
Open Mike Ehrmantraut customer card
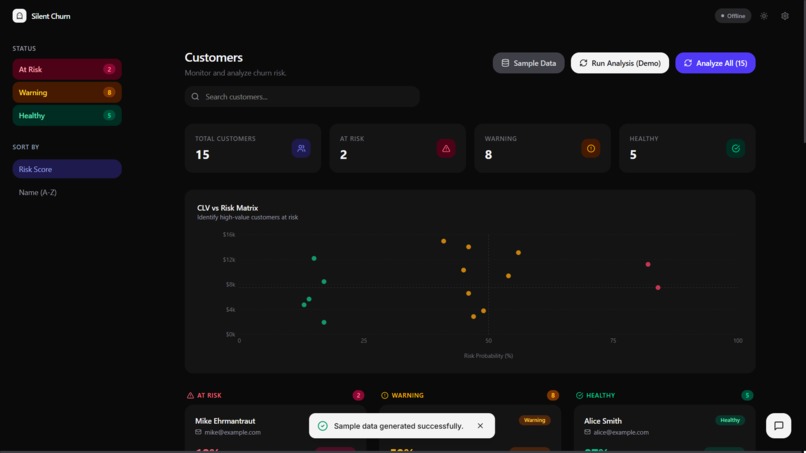tap(276, 429)
